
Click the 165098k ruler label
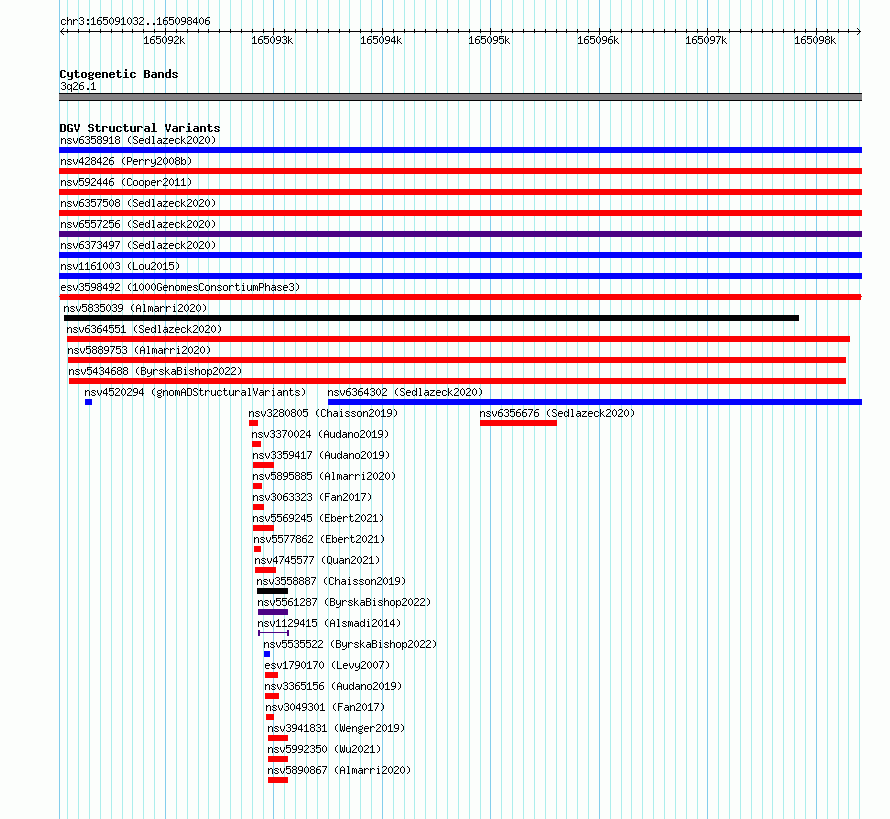click(x=815, y=40)
